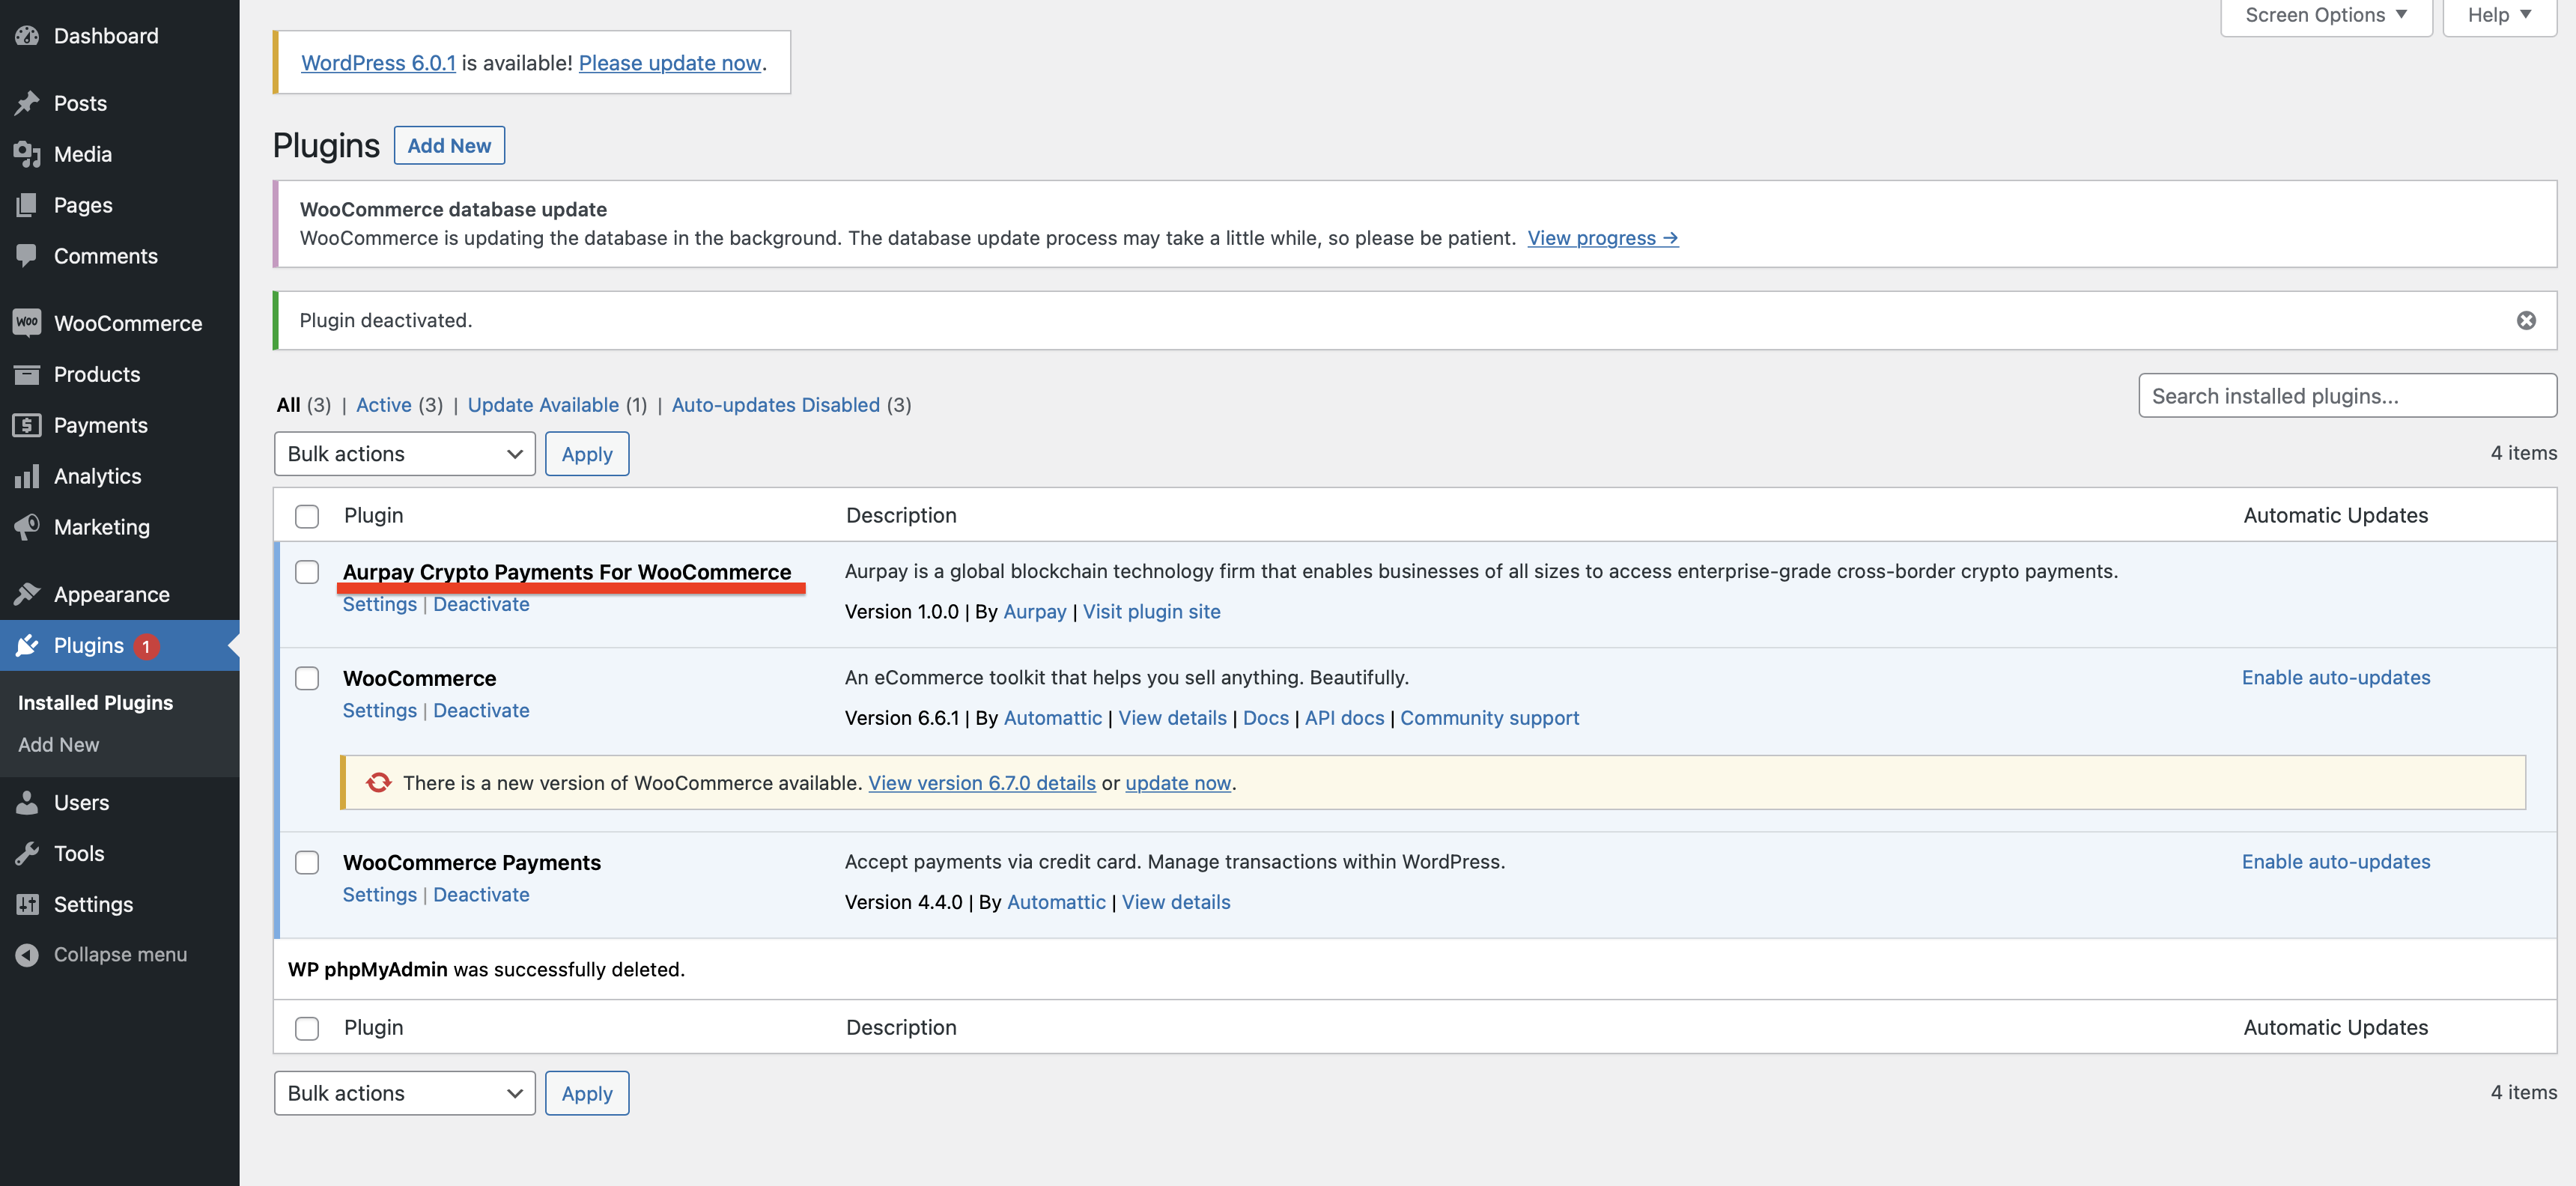The image size is (2576, 1186).
Task: Go to Dashboard menu item
Action: click(106, 36)
